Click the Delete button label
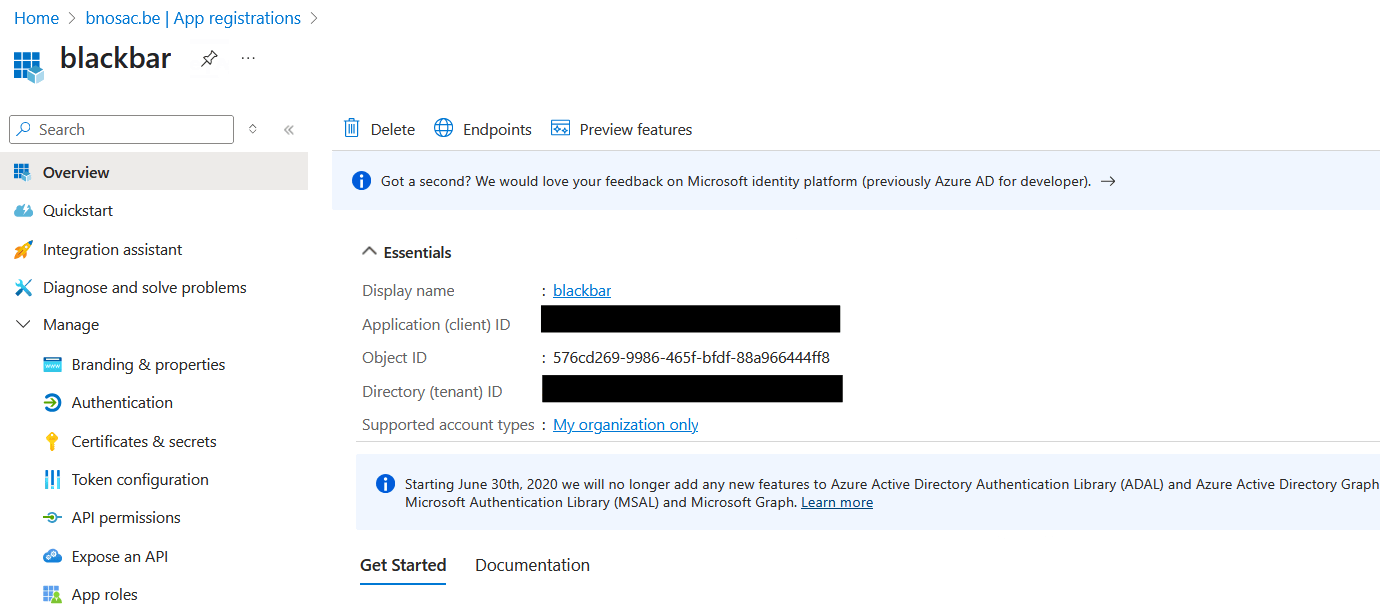This screenshot has width=1380, height=613. click(392, 129)
